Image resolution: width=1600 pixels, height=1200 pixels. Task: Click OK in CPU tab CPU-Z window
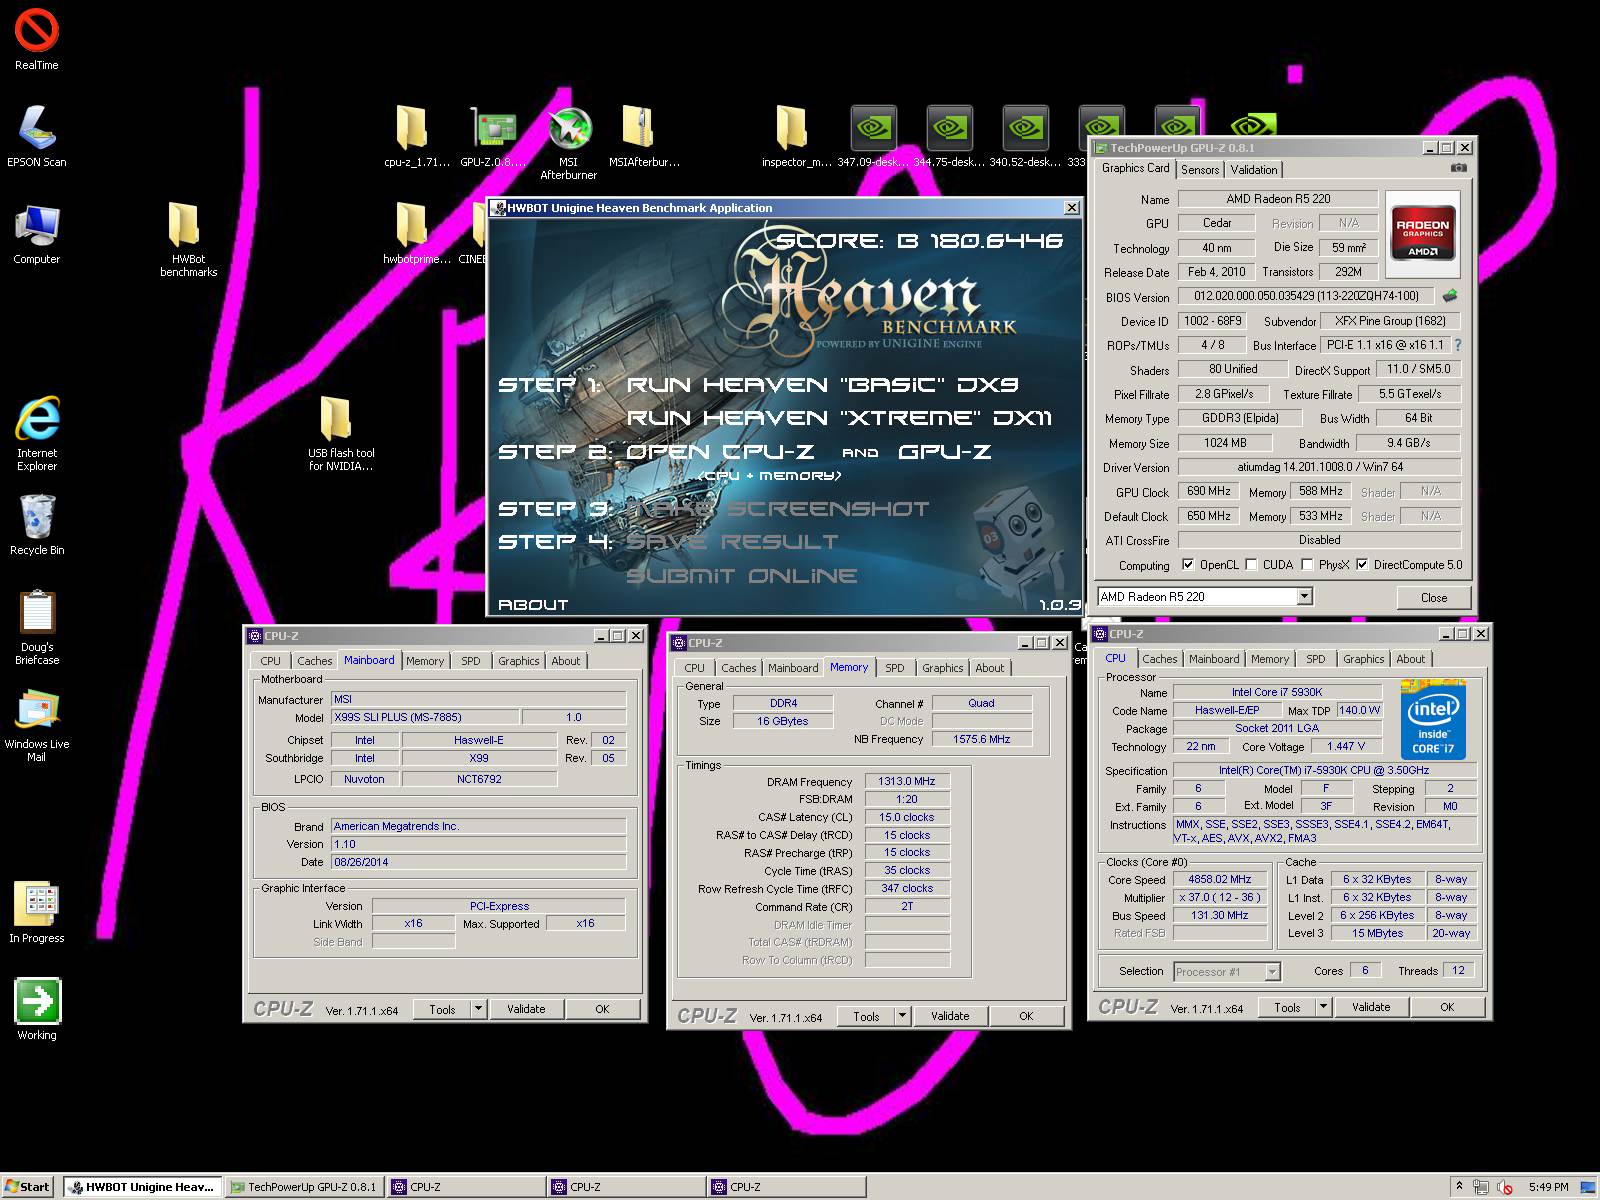click(1447, 1007)
